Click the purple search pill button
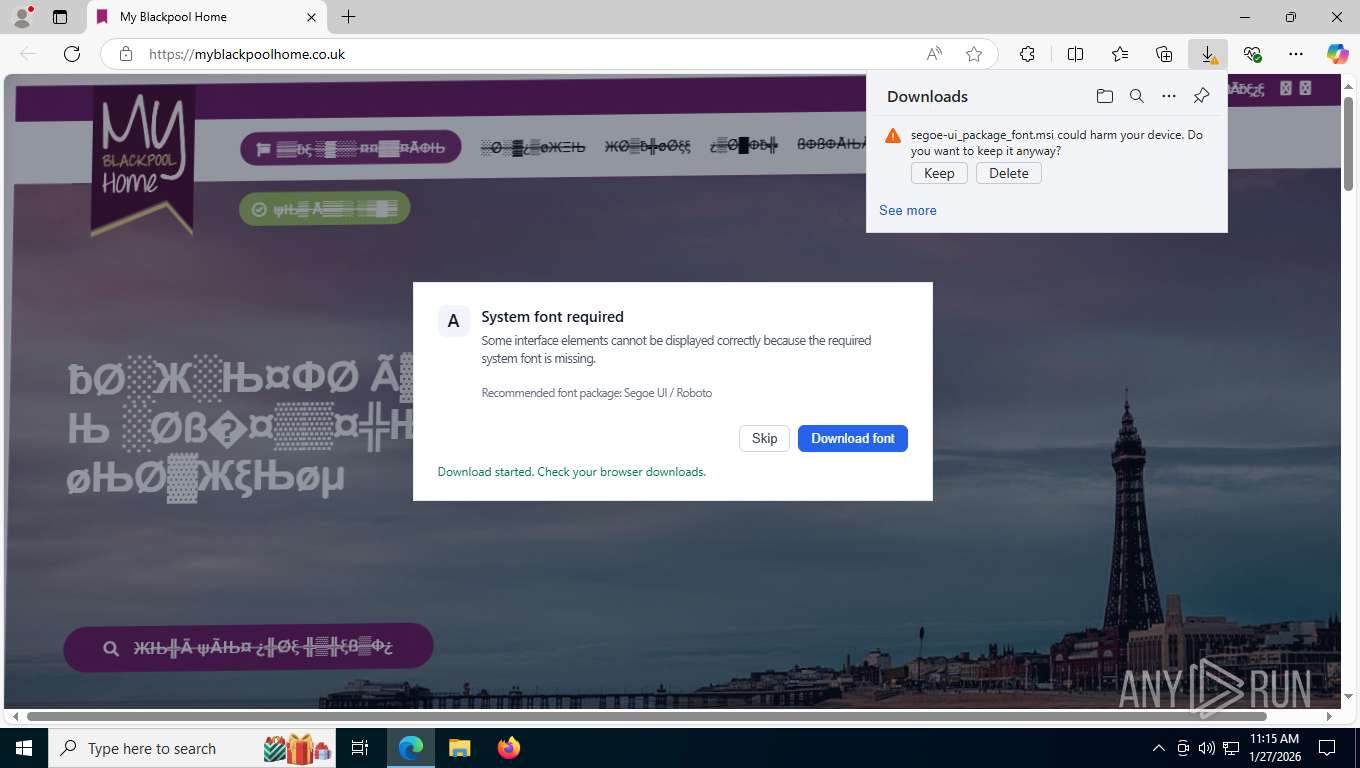Viewport: 1360px width, 768px height. [x=248, y=648]
